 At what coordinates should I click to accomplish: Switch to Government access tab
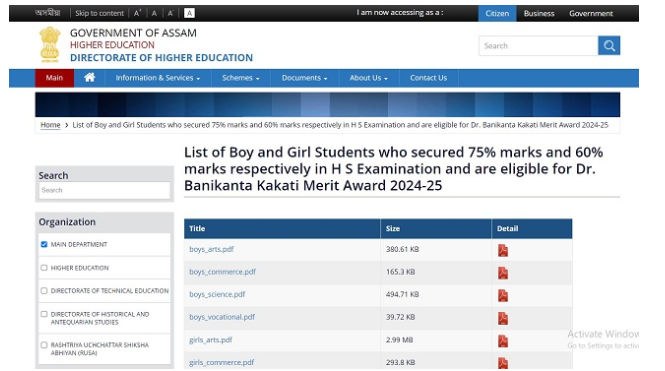pyautogui.click(x=591, y=14)
